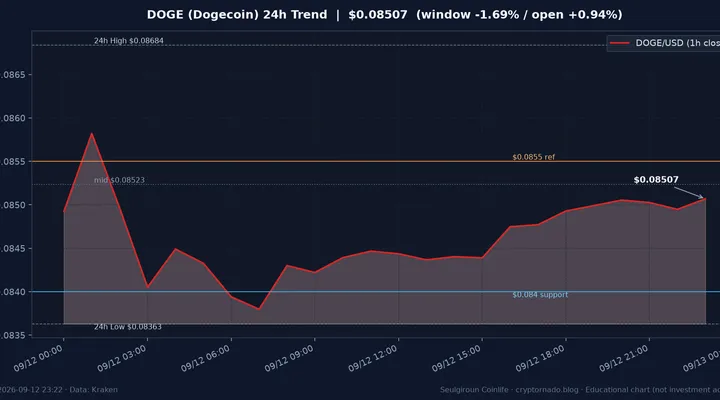Click the .0835 y-axis tick label
This screenshot has width=720, height=400.
pyautogui.click(x=13, y=335)
